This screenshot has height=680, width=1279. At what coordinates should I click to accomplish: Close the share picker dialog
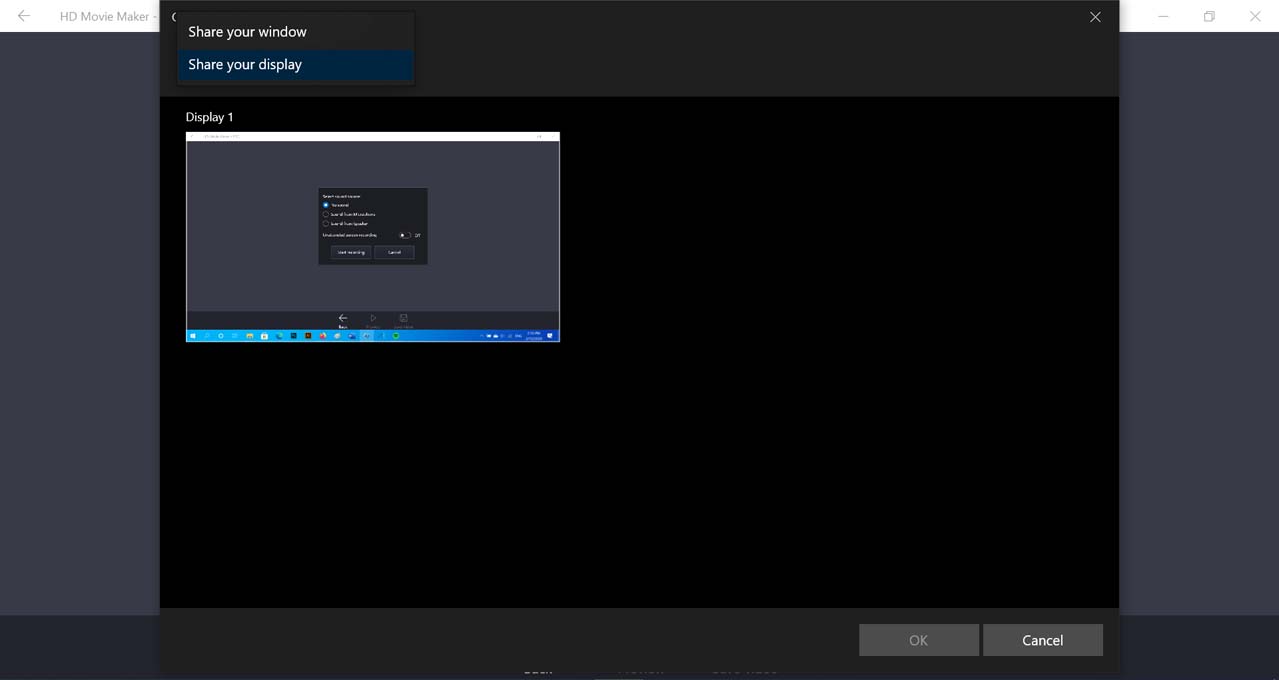click(1095, 17)
